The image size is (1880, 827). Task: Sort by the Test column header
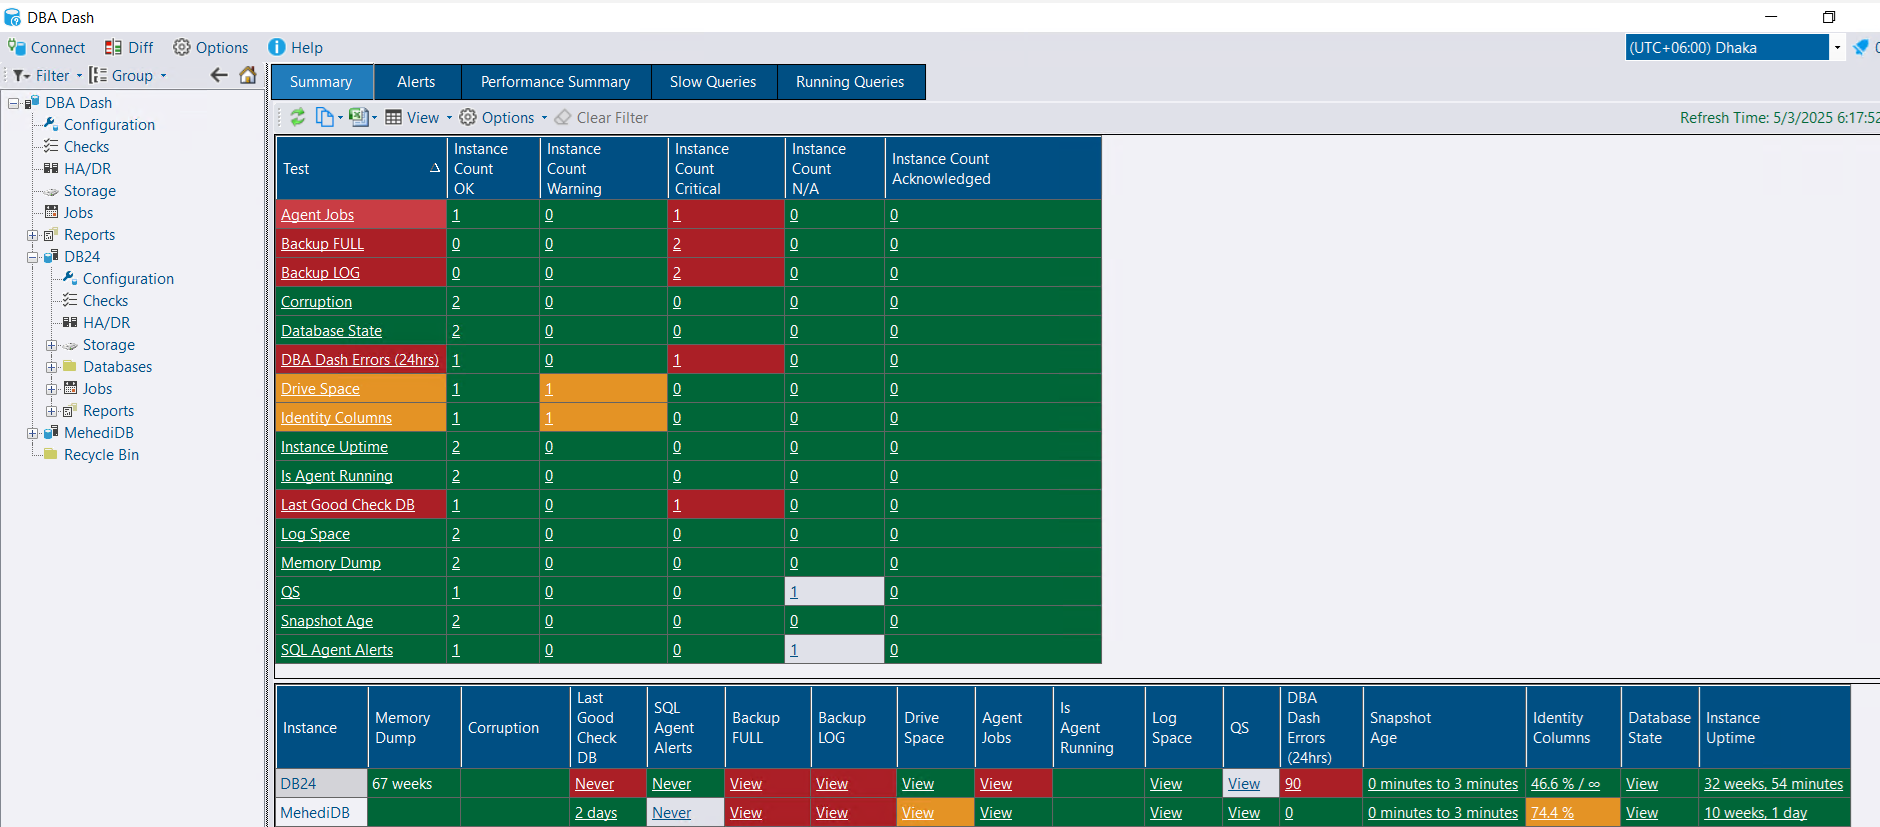pos(361,168)
